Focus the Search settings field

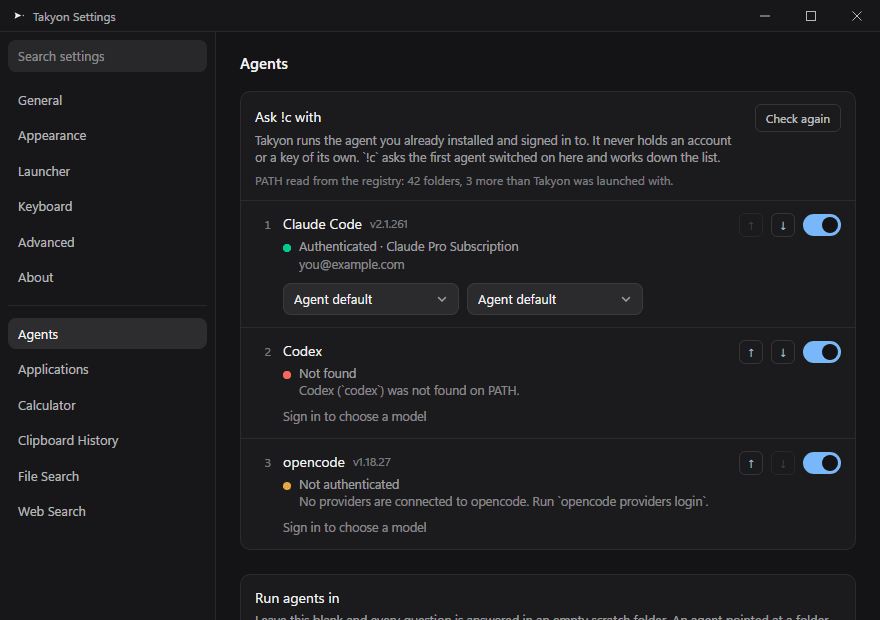[x=107, y=56]
